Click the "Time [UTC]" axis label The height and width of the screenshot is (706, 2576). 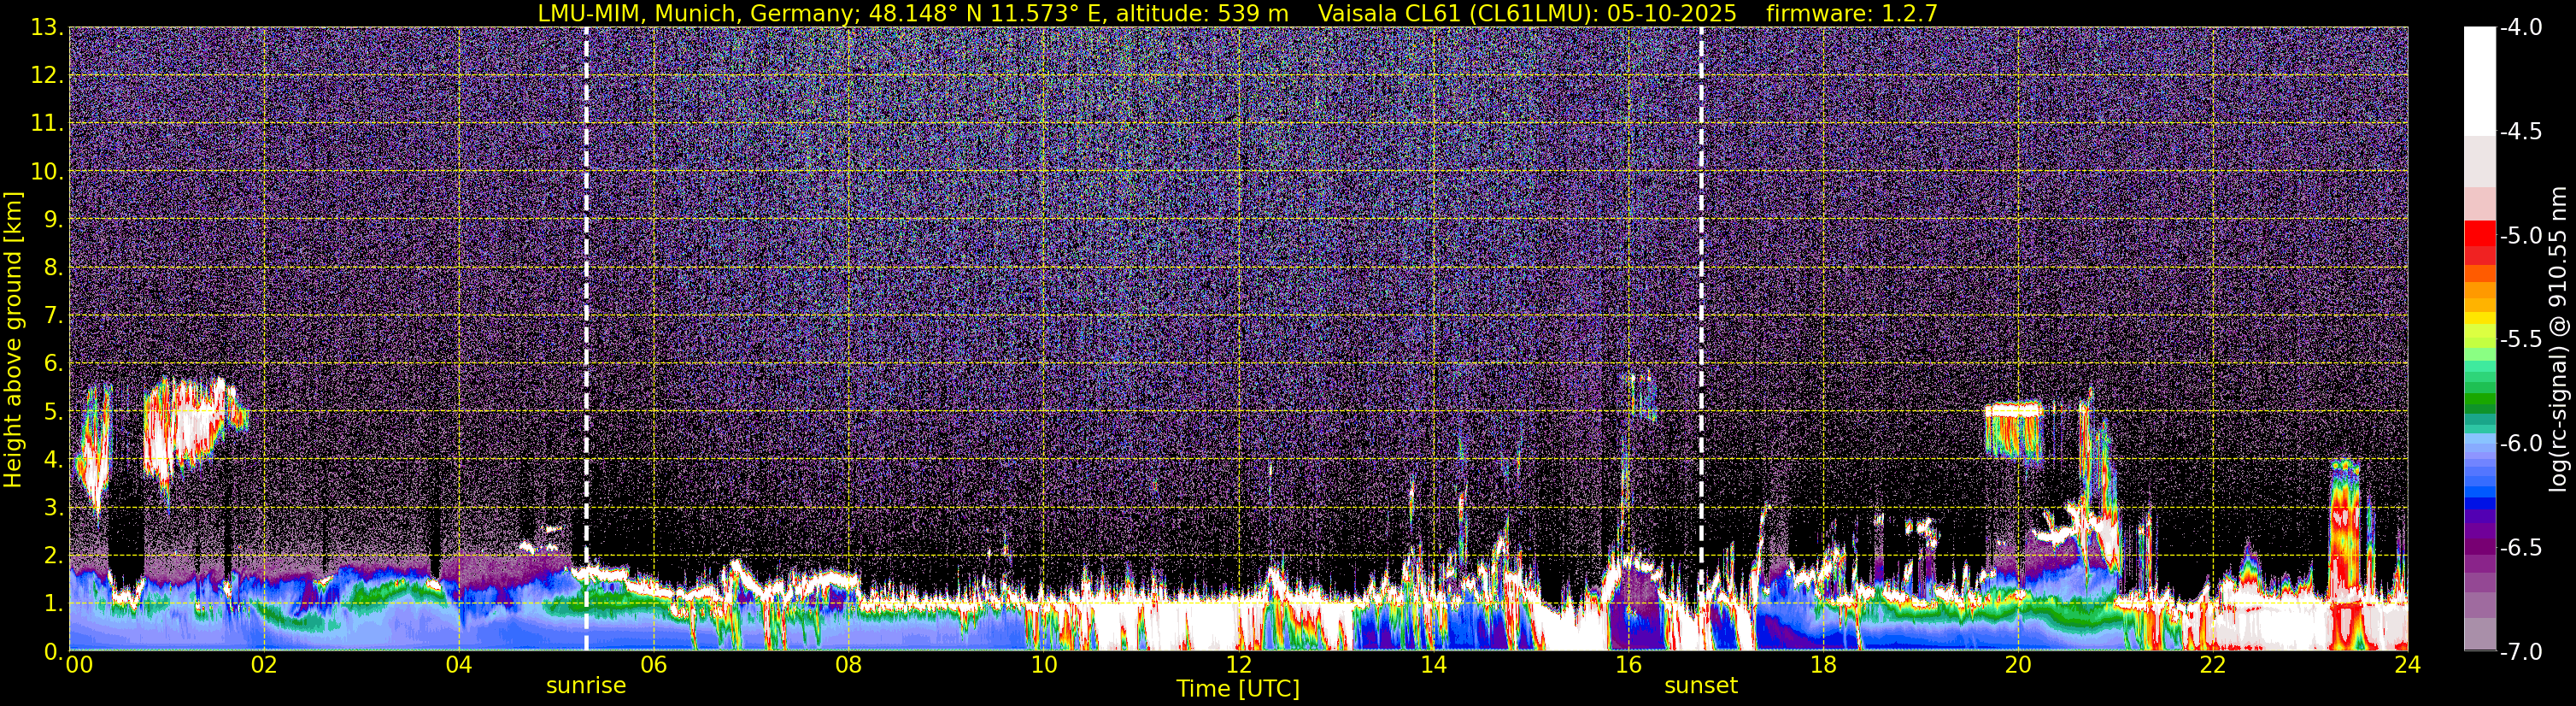pos(1238,689)
